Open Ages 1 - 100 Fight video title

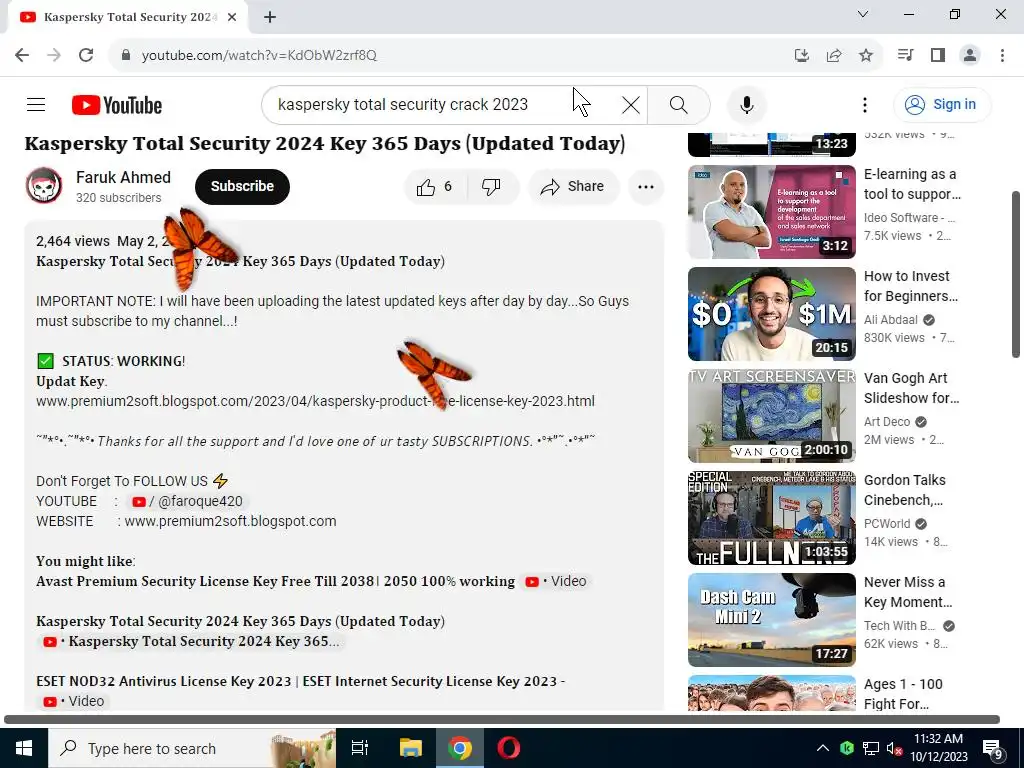903,694
